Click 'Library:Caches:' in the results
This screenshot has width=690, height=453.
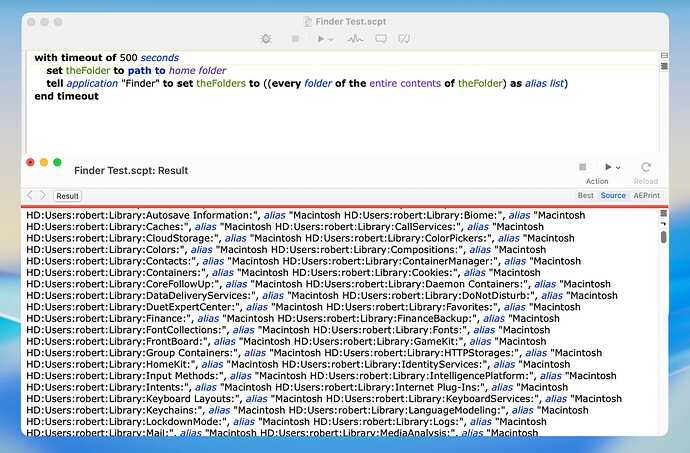(149, 227)
